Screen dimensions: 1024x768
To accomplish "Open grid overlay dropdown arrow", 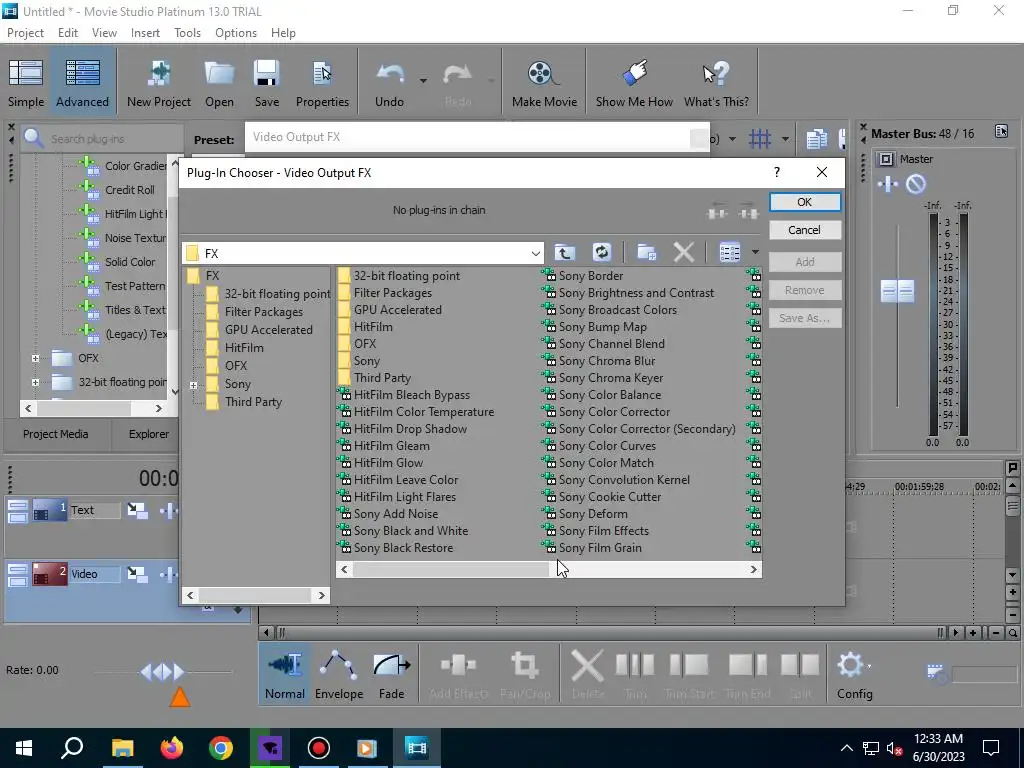I will [785, 138].
